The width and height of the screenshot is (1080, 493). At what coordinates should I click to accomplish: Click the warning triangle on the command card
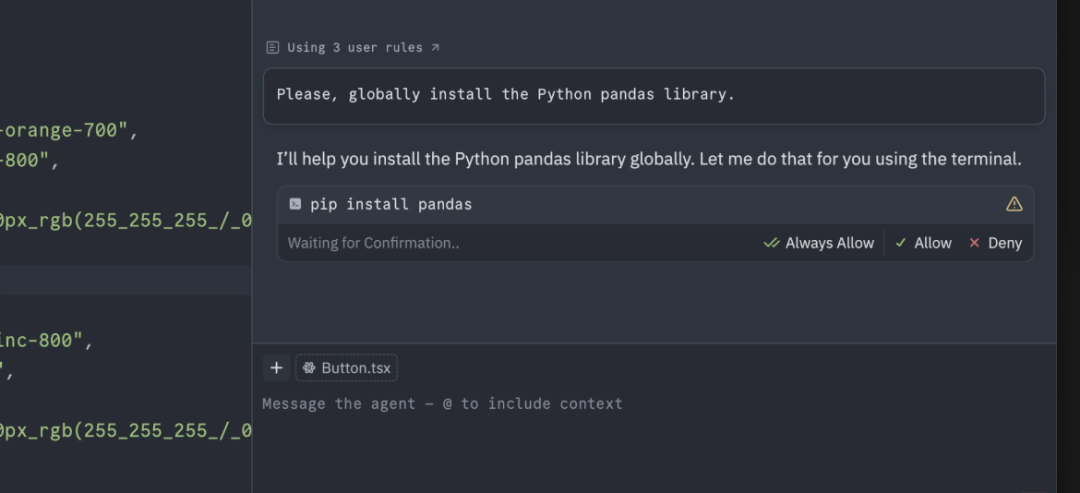(1014, 204)
